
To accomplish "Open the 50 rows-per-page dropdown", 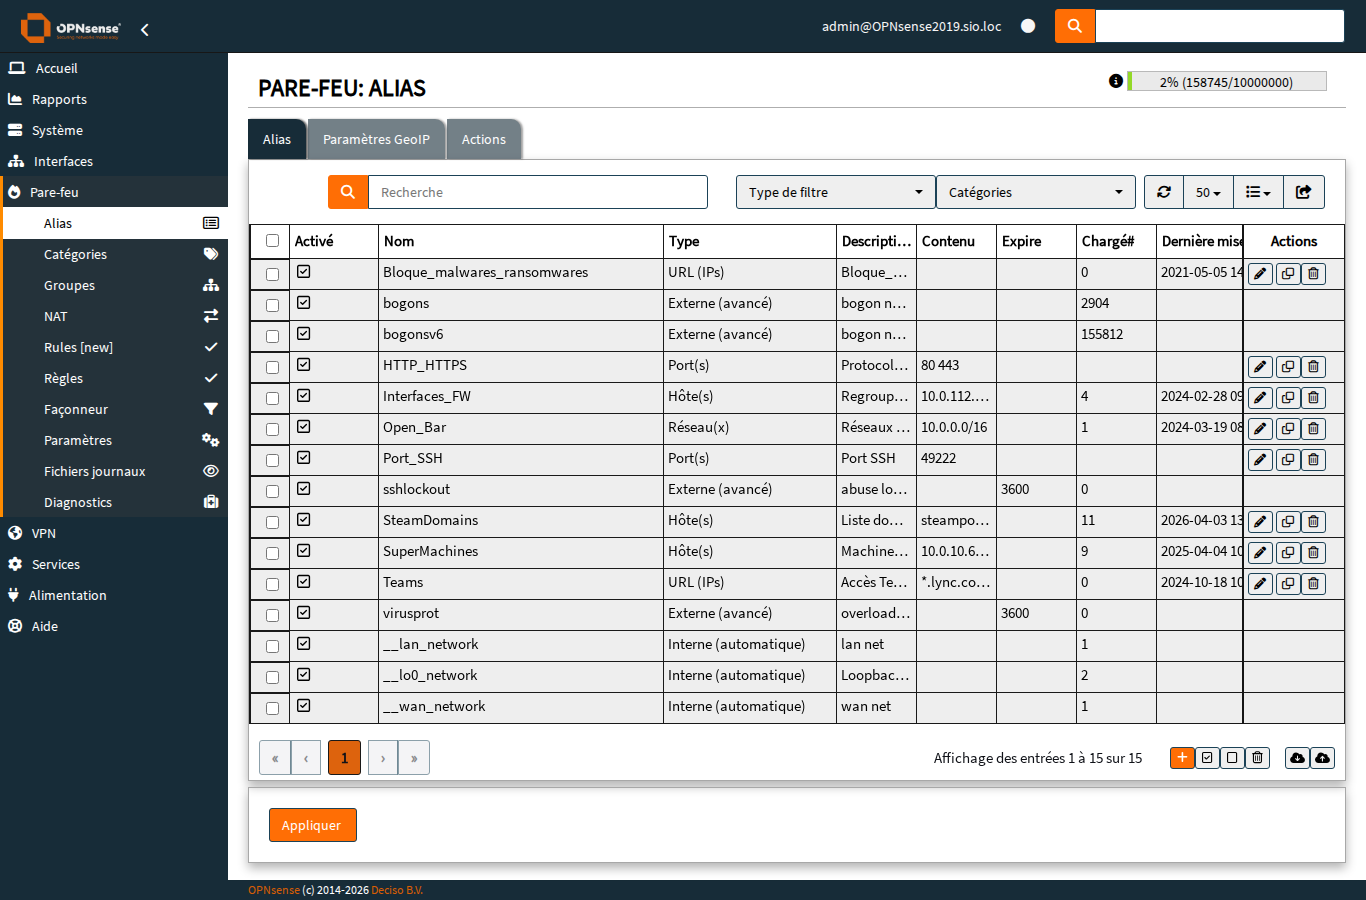I will 1208,192.
